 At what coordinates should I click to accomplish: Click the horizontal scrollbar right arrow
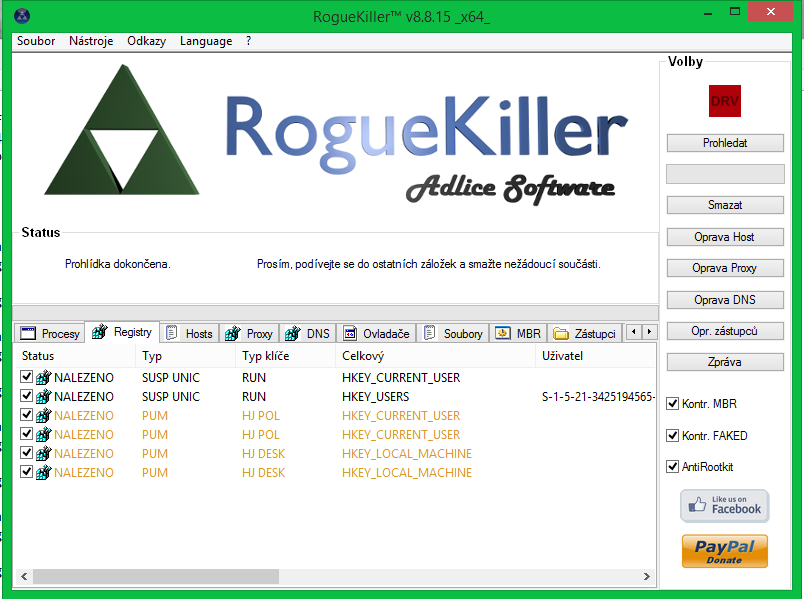coord(647,576)
